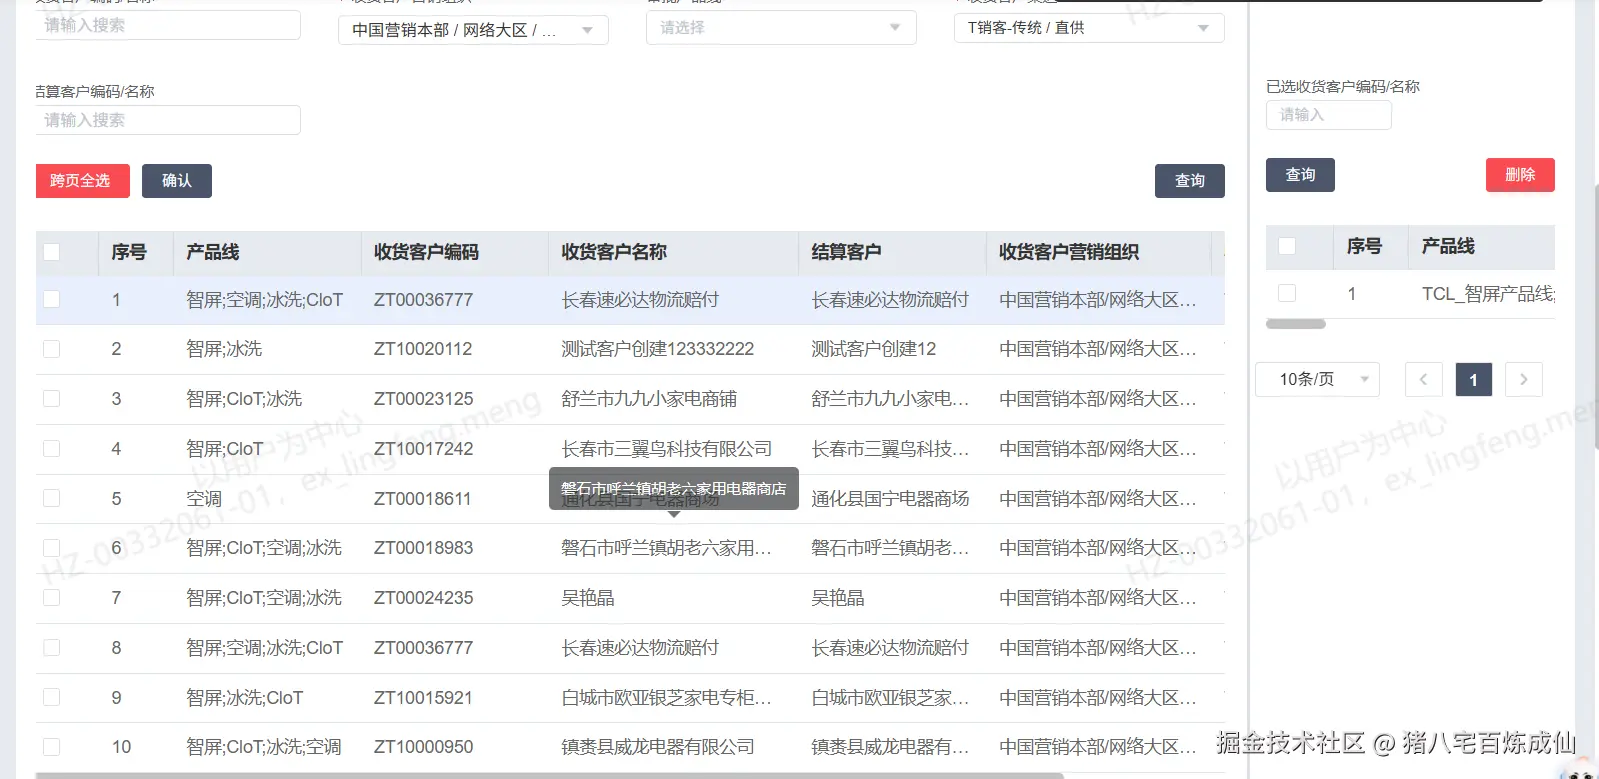Click the cell ZT10017242
This screenshot has width=1599, height=779.
(x=424, y=449)
